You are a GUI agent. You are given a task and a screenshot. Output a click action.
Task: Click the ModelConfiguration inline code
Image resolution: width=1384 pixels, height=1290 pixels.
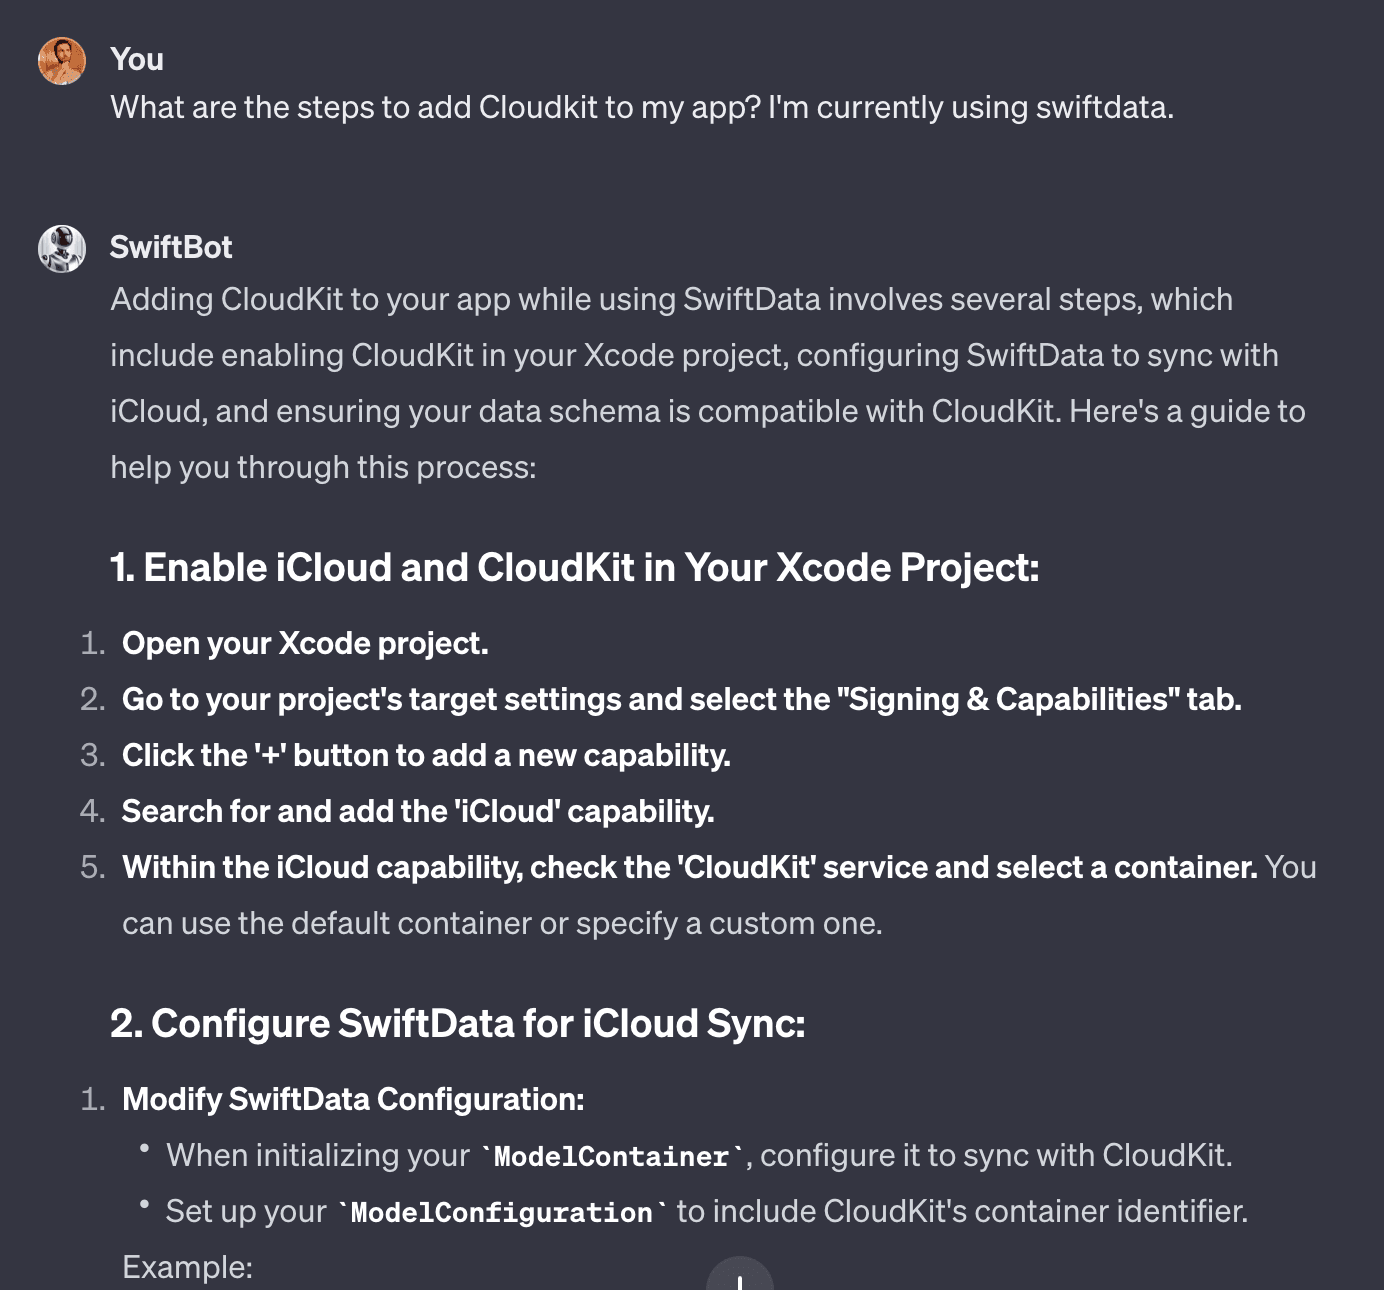[x=501, y=1212]
